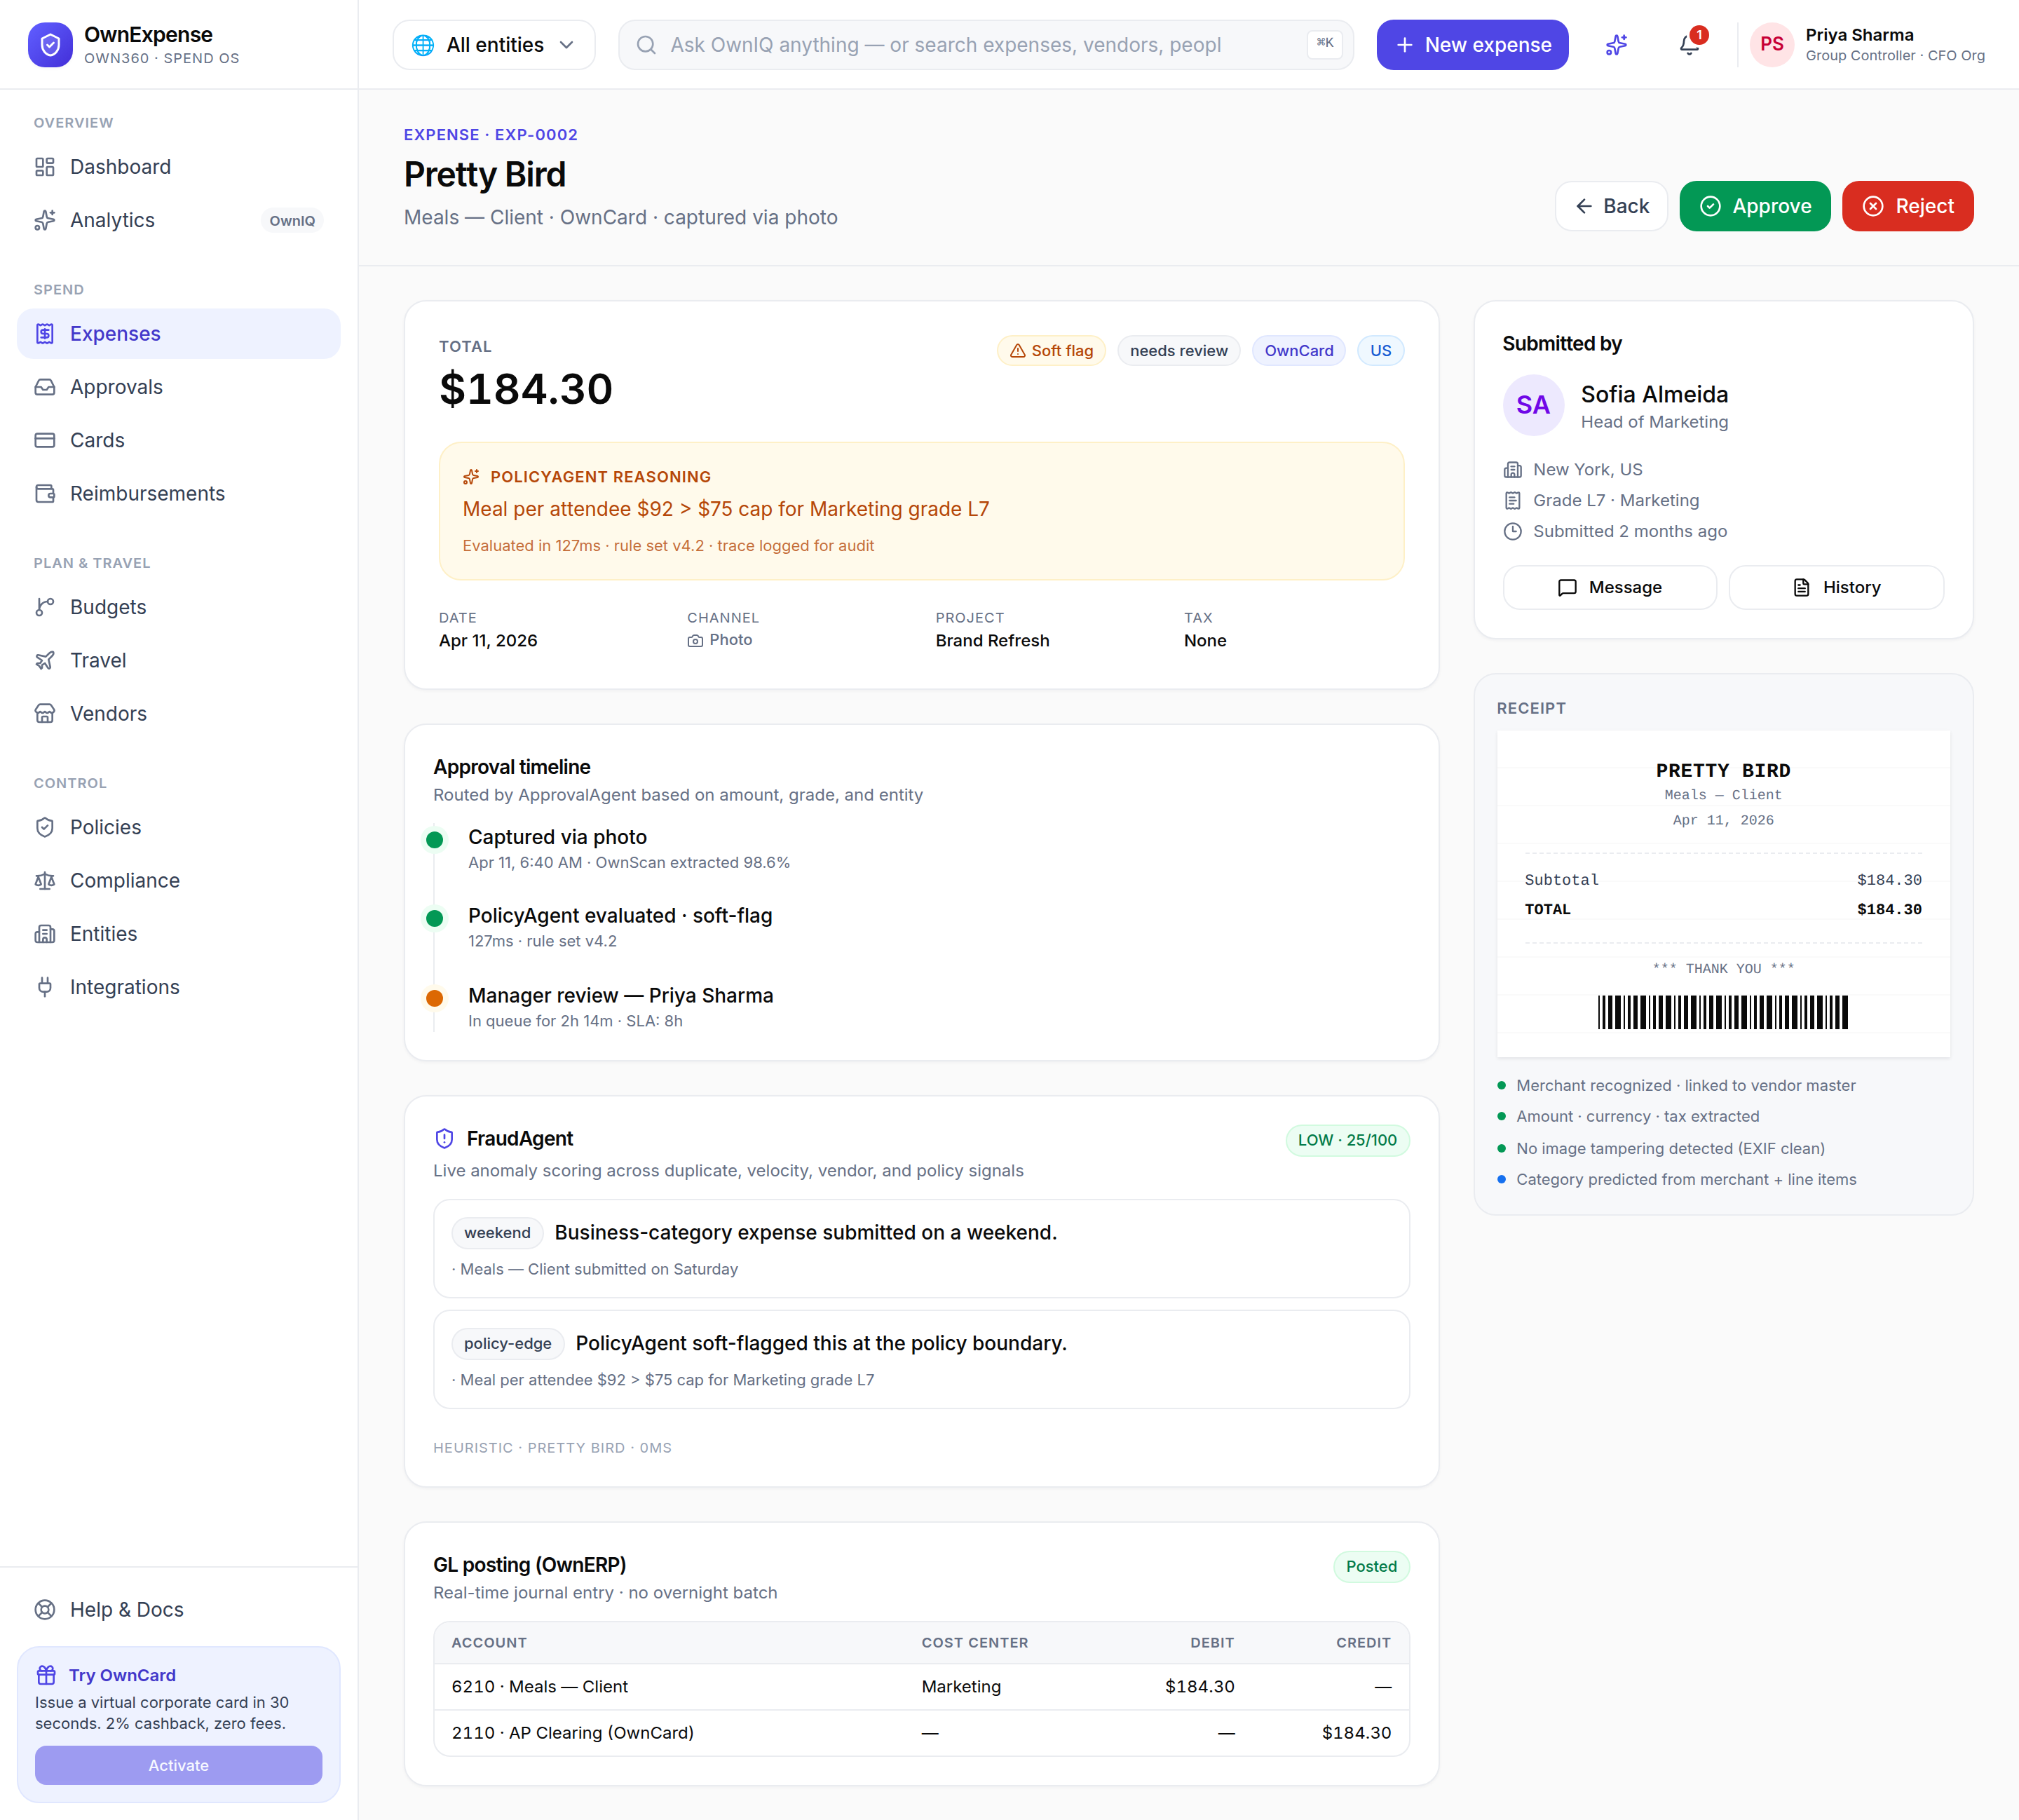Open the Dashboard menu item
Viewport: 2019px width, 1820px height.
pos(179,167)
